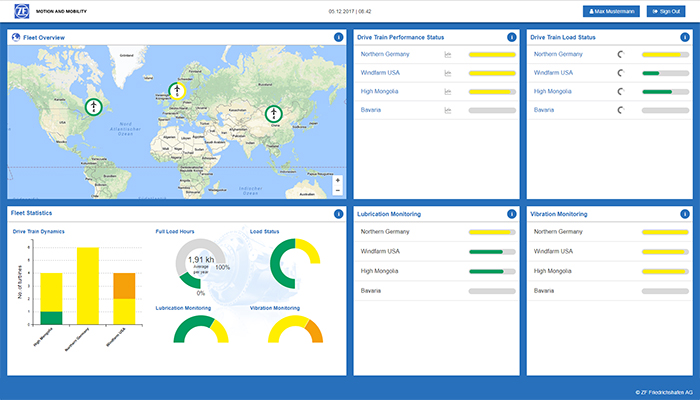Screen dimensions: 700x400
Task: Click the ZF logo in the header
Action: click(x=22, y=11)
